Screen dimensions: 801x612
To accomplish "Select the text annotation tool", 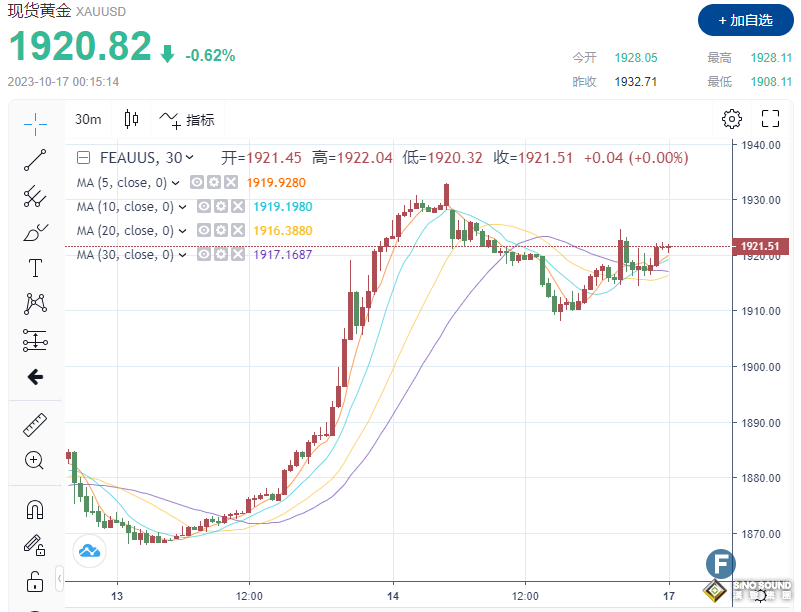I will point(34,268).
